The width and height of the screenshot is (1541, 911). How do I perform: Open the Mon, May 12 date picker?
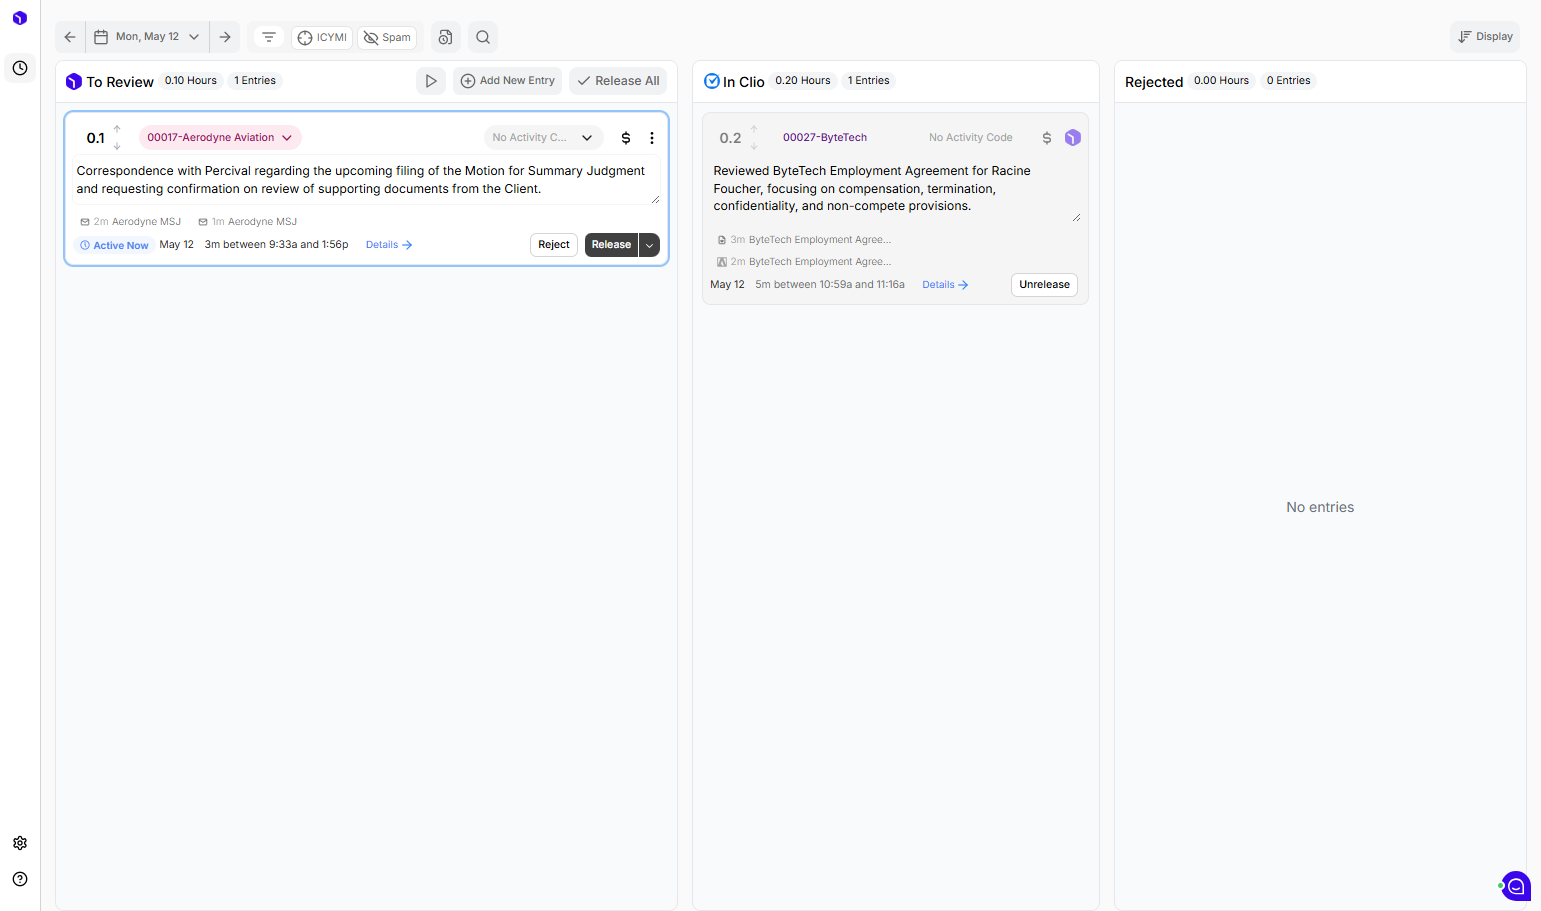click(x=148, y=37)
